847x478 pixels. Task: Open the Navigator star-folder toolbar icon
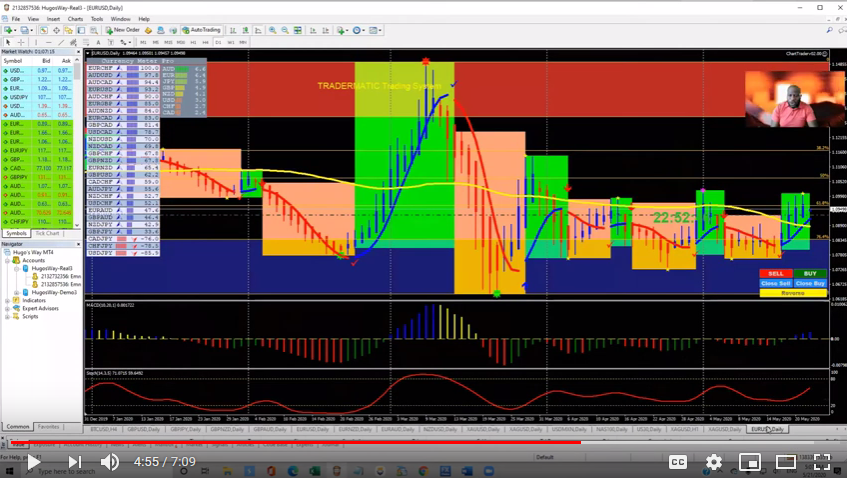coord(69,30)
